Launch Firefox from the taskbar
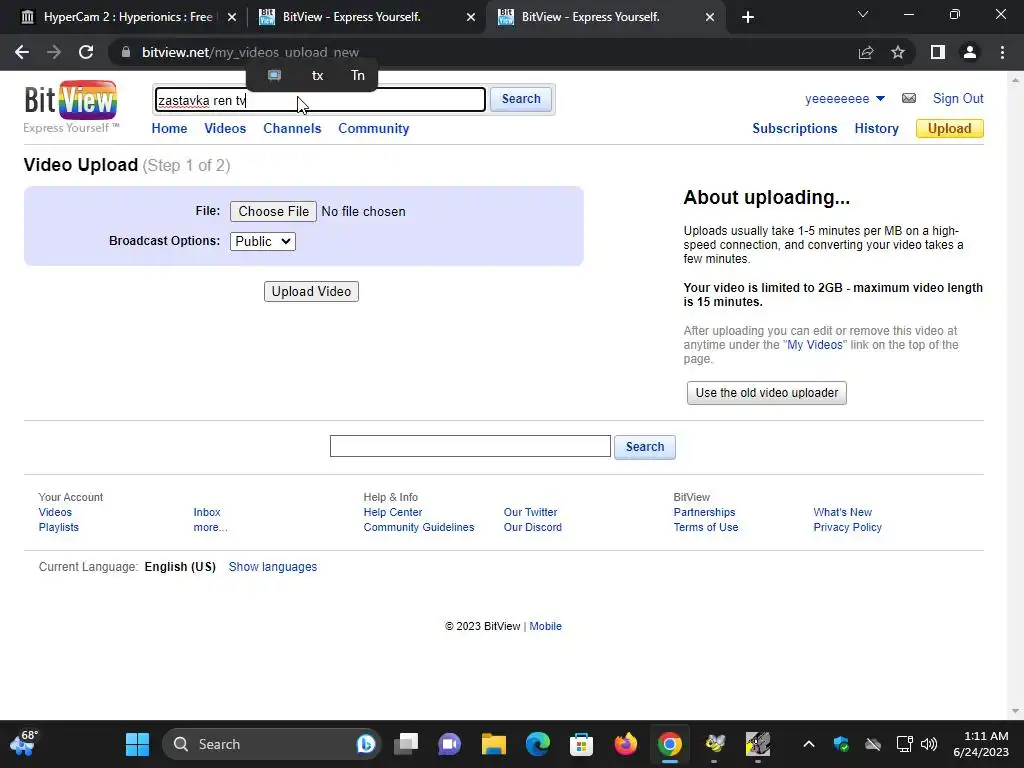 point(626,744)
